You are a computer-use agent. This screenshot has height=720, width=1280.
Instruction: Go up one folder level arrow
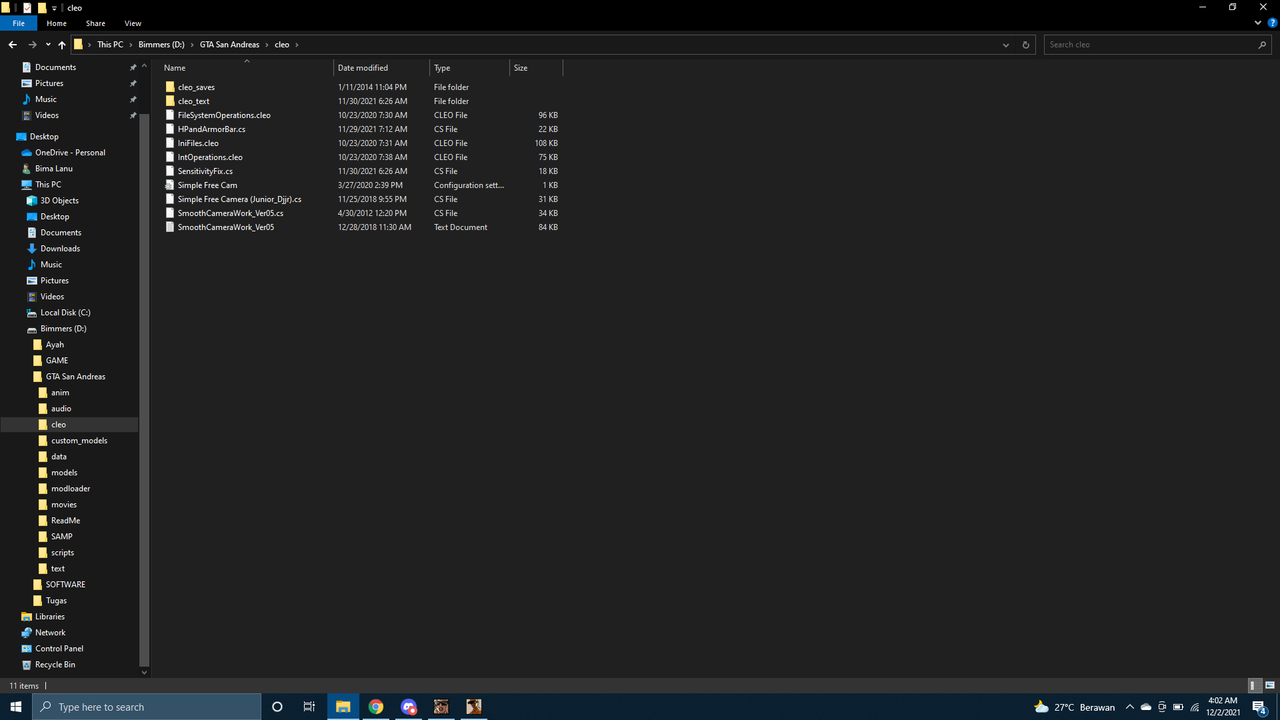[x=61, y=44]
